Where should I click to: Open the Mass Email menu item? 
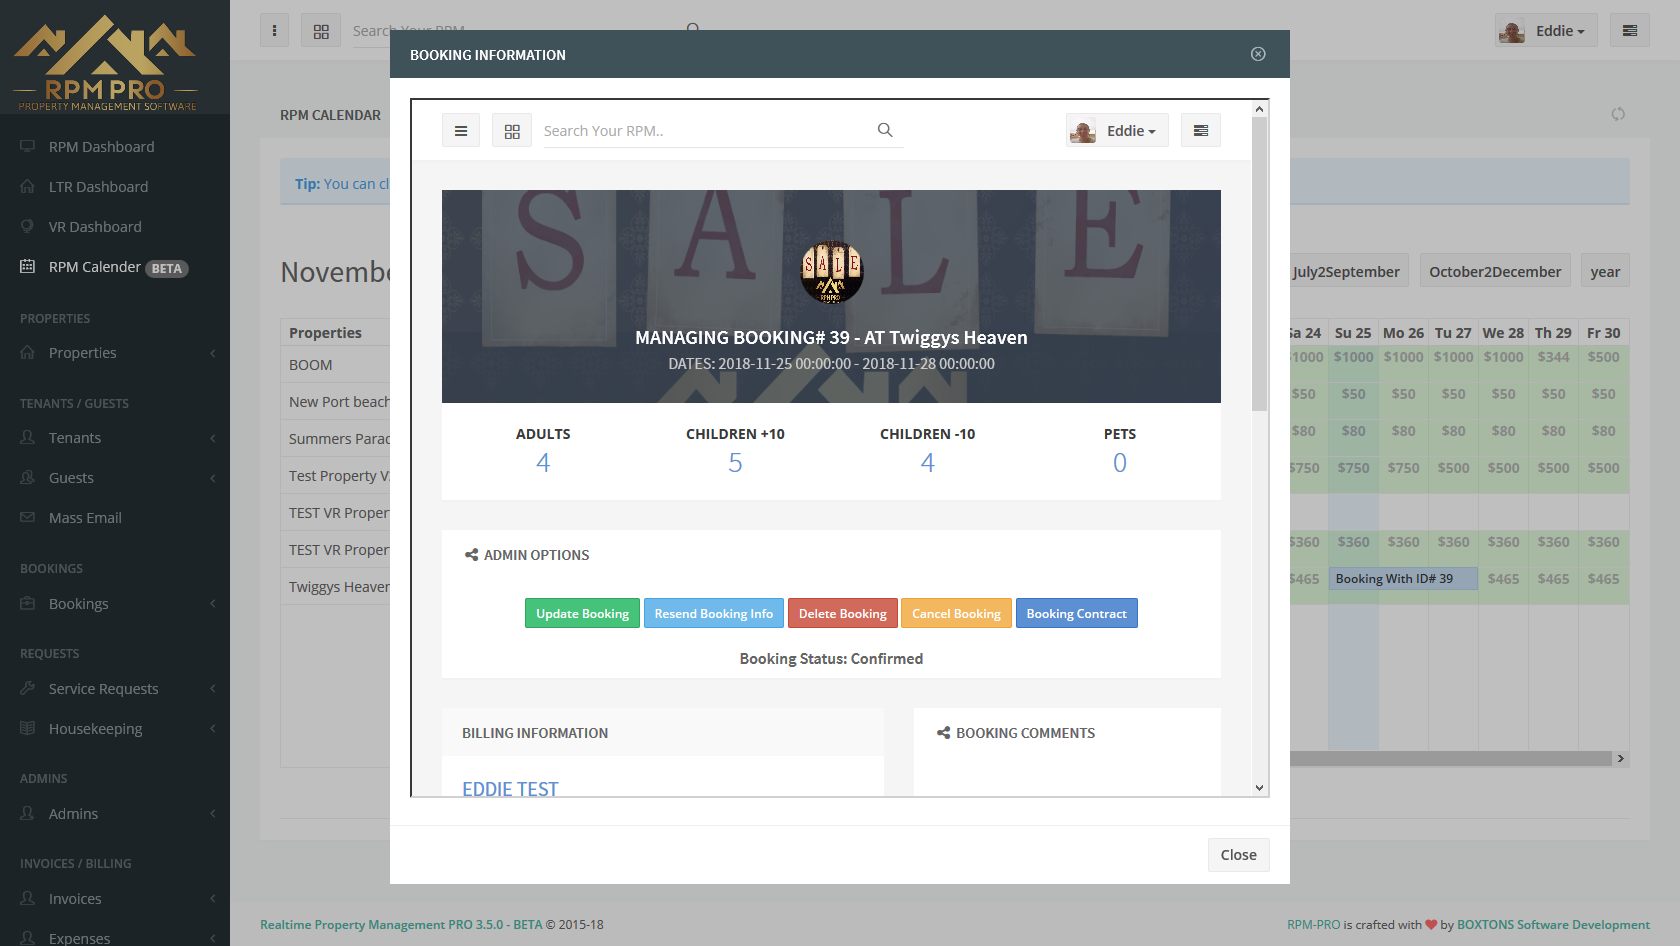coord(115,518)
